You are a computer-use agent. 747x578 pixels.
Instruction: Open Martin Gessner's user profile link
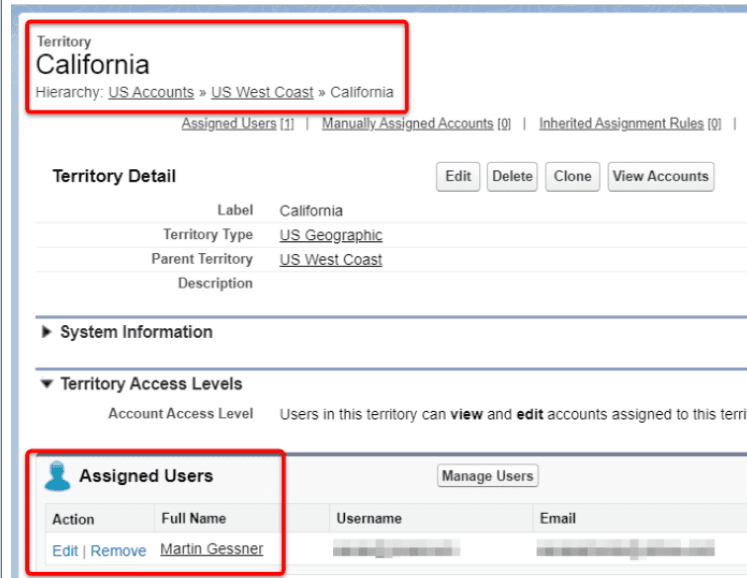pyautogui.click(x=211, y=549)
